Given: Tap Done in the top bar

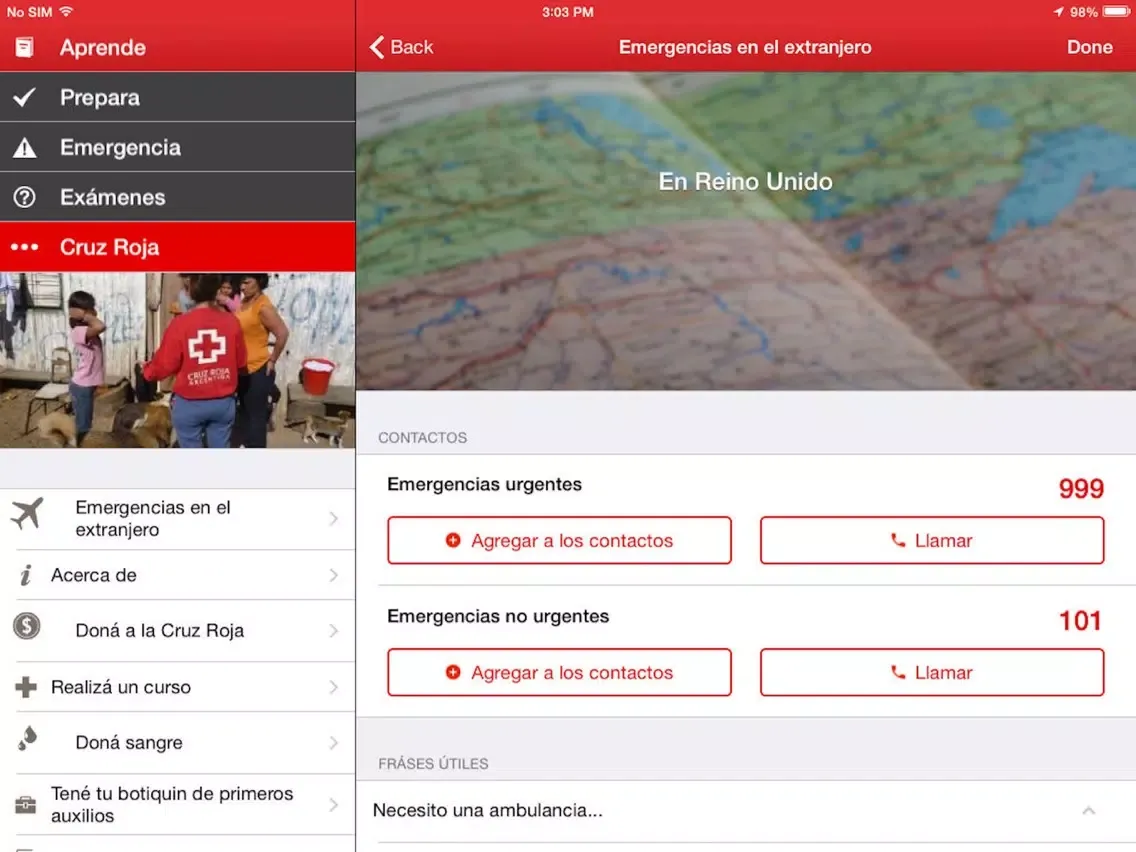Looking at the screenshot, I should 1089,47.
